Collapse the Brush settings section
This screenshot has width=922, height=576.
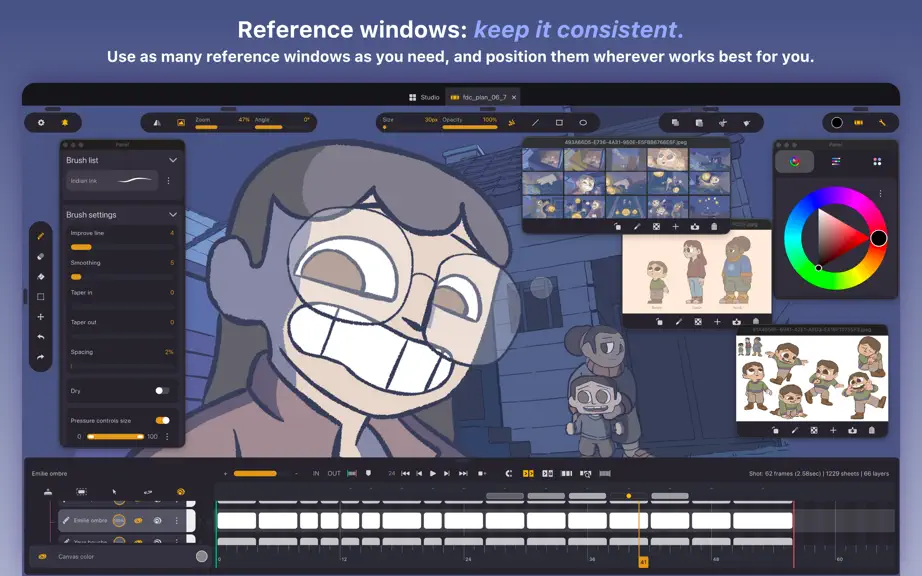(x=173, y=215)
